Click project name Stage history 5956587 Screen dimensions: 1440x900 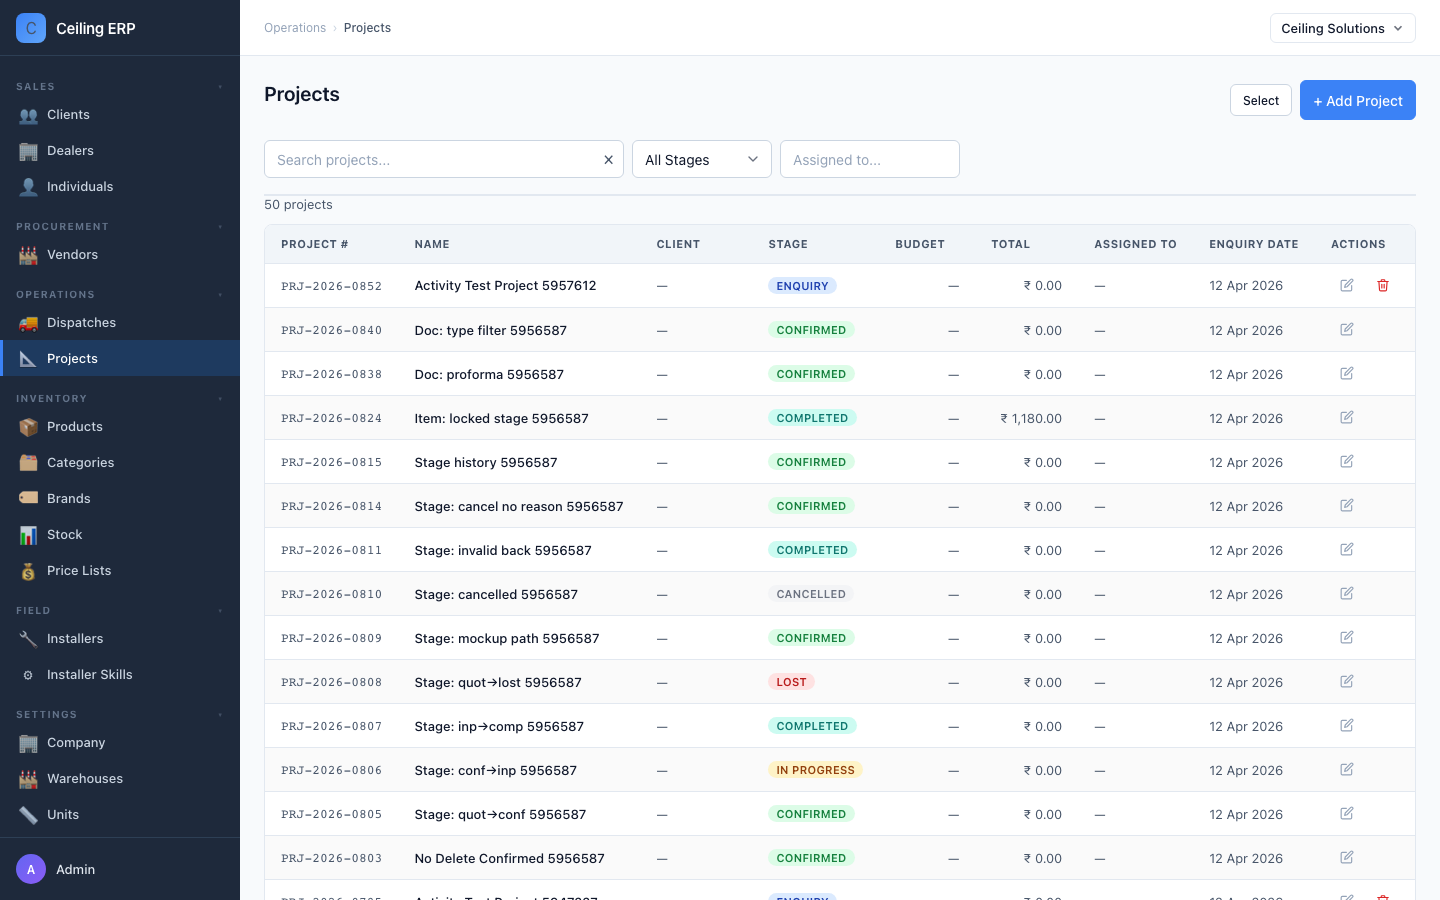pos(486,462)
